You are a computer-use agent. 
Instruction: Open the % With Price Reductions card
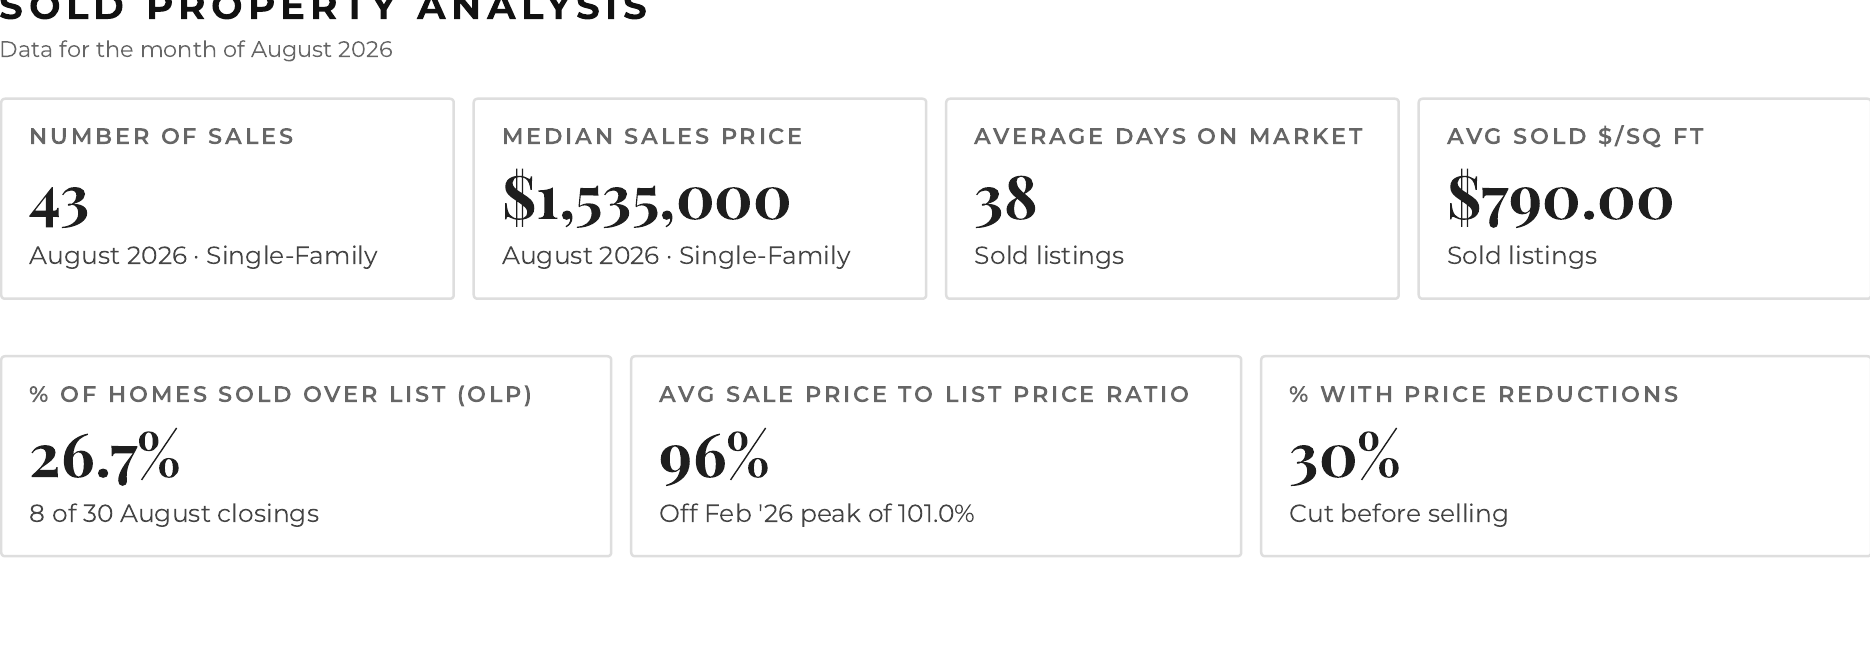[x=1565, y=456]
